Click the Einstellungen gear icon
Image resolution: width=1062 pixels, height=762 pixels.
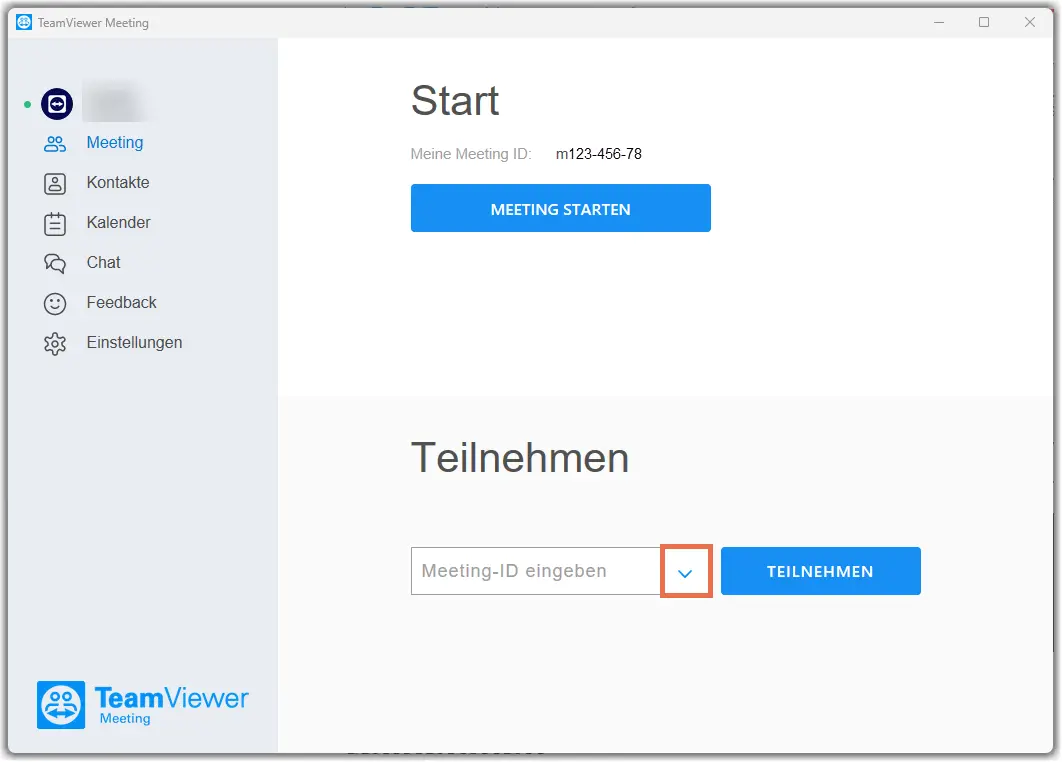pos(55,343)
